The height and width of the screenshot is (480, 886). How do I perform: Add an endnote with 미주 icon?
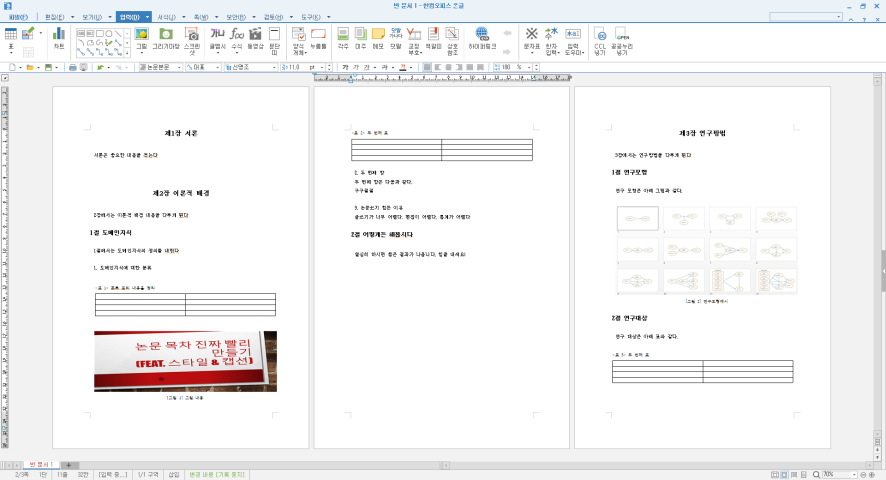click(361, 38)
